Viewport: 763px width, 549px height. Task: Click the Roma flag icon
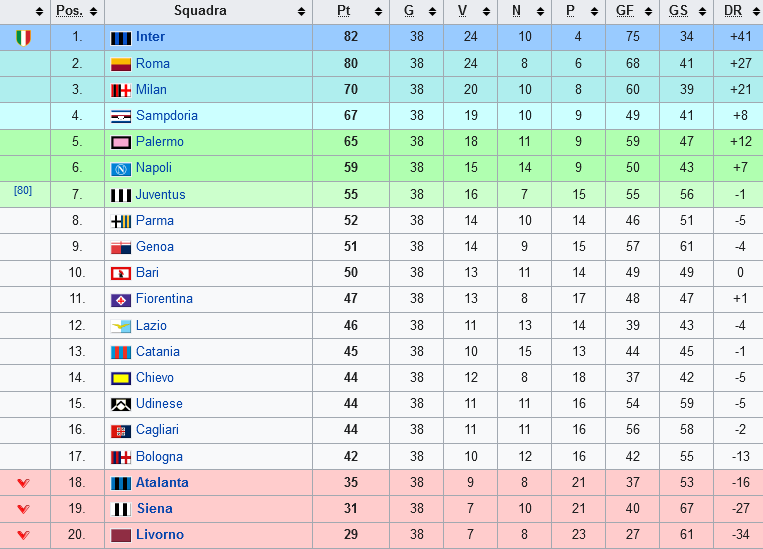(x=121, y=64)
